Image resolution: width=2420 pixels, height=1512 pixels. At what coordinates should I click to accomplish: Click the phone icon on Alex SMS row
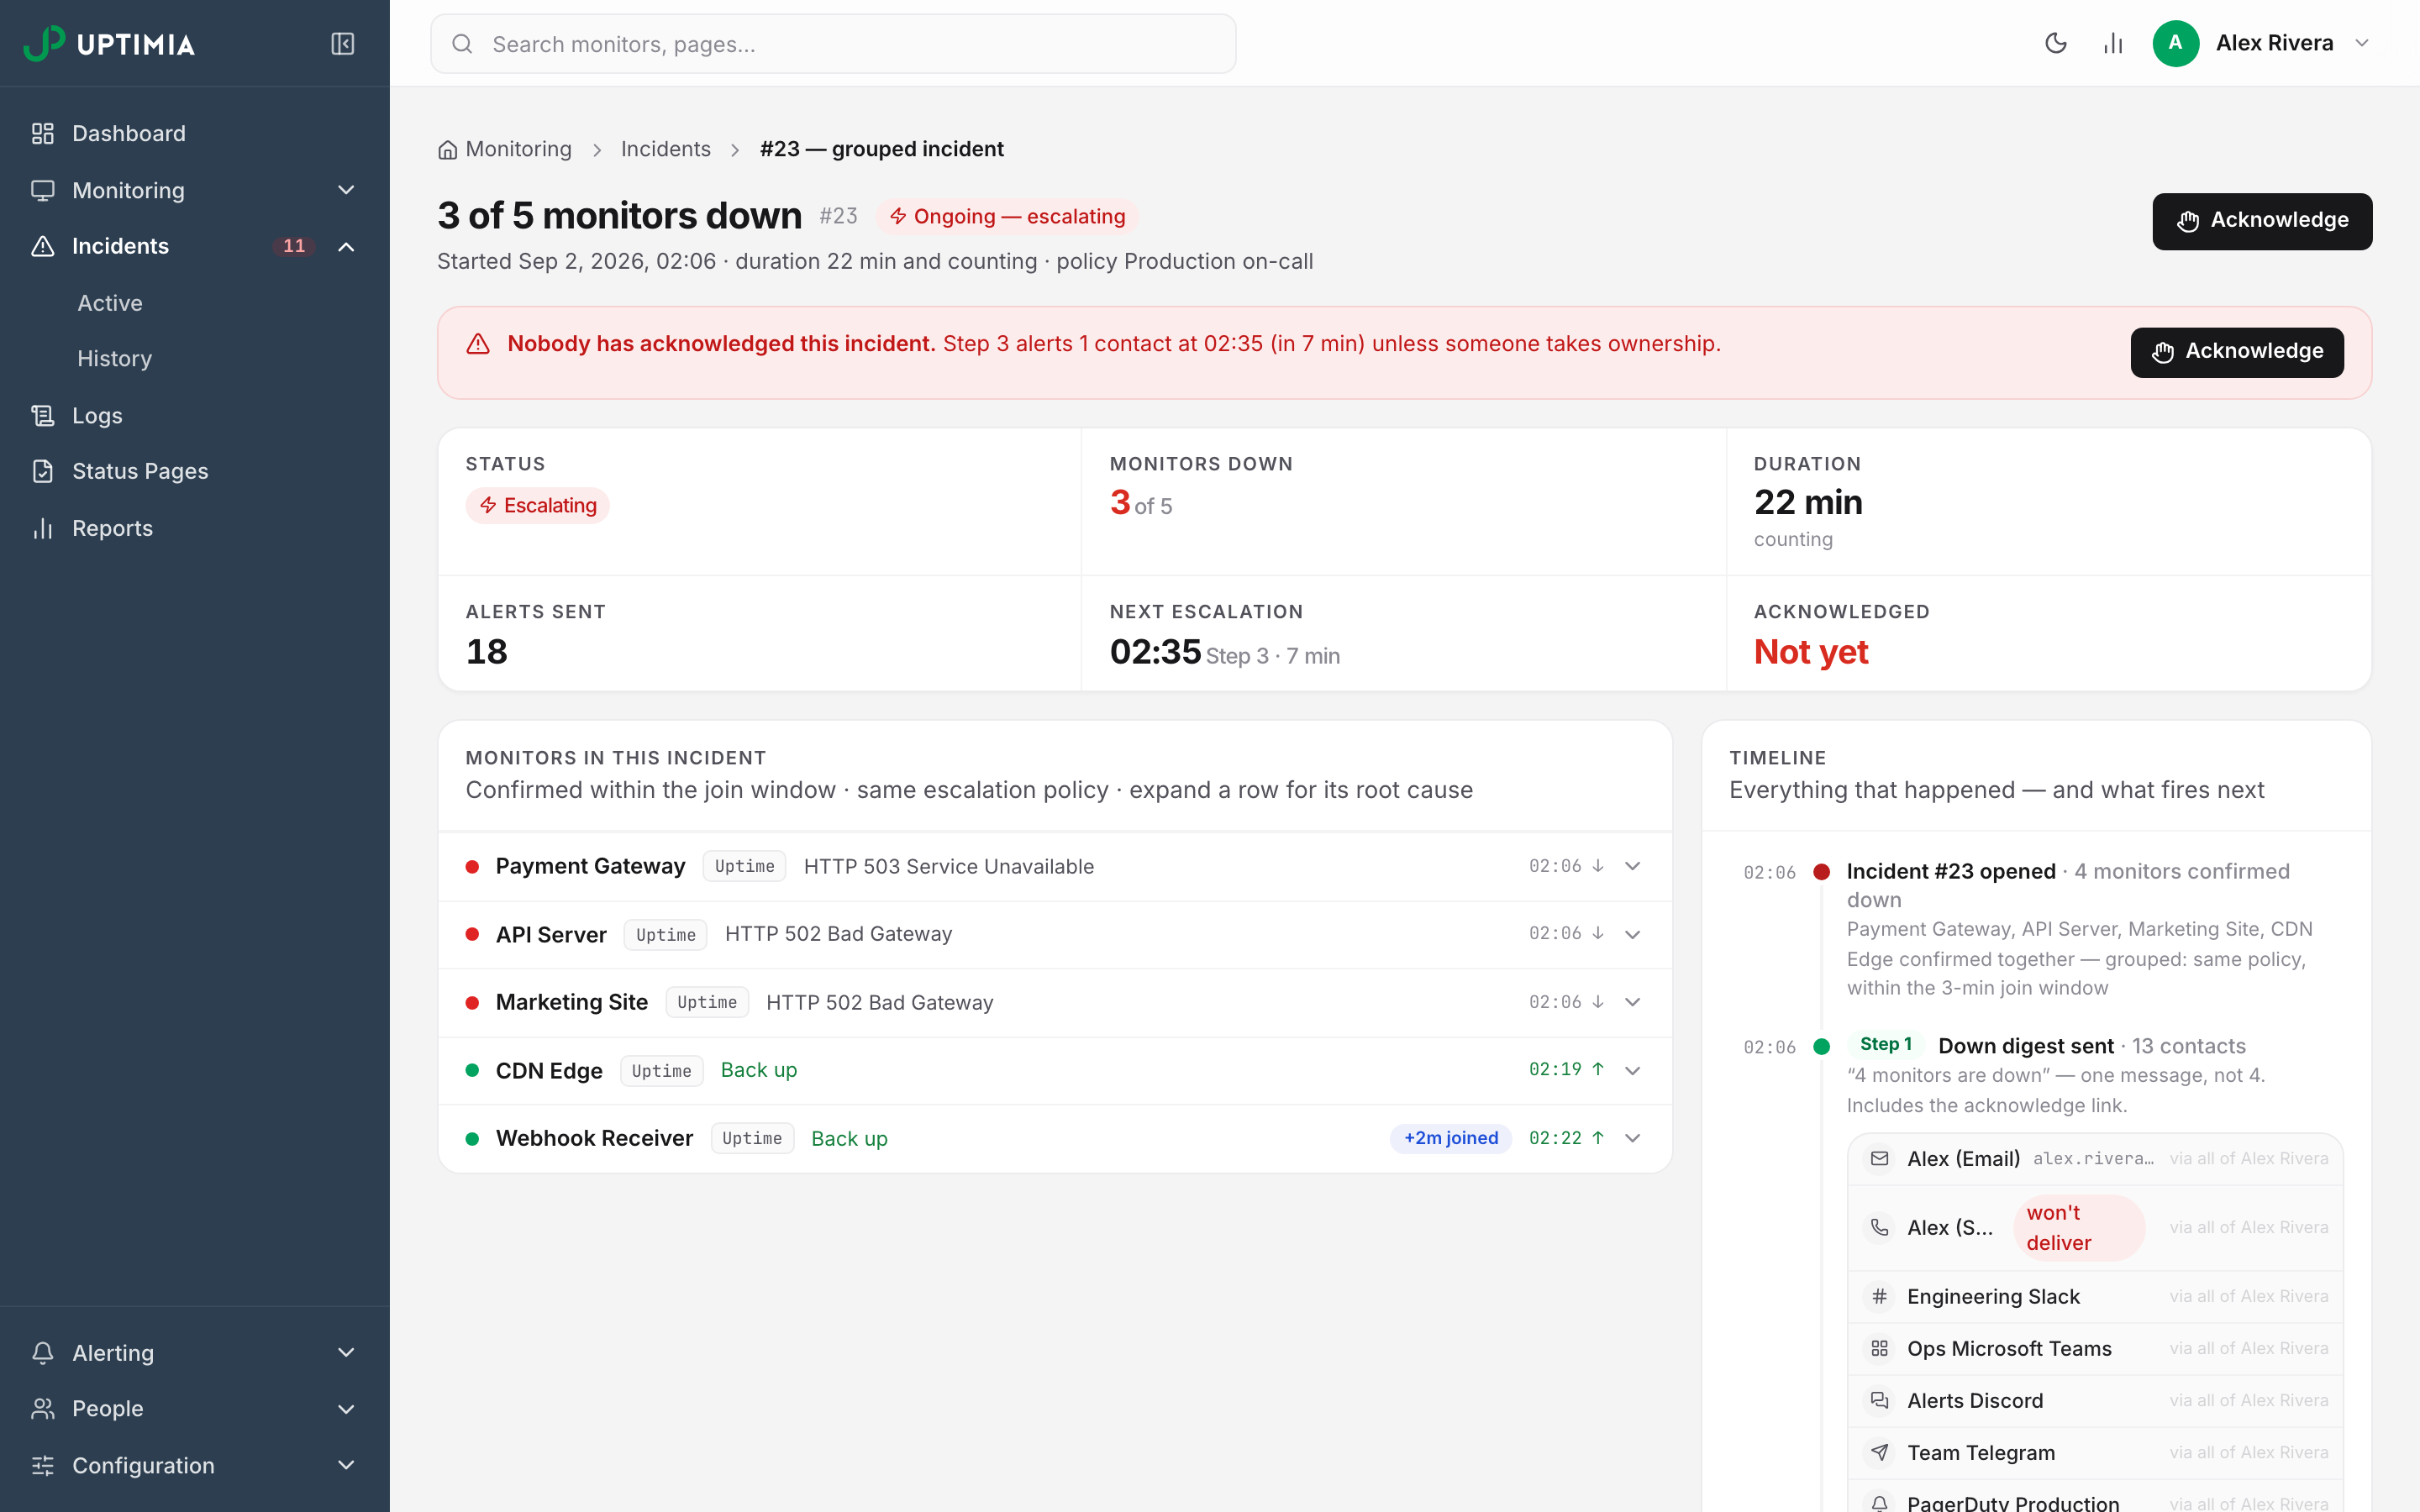click(1879, 1227)
